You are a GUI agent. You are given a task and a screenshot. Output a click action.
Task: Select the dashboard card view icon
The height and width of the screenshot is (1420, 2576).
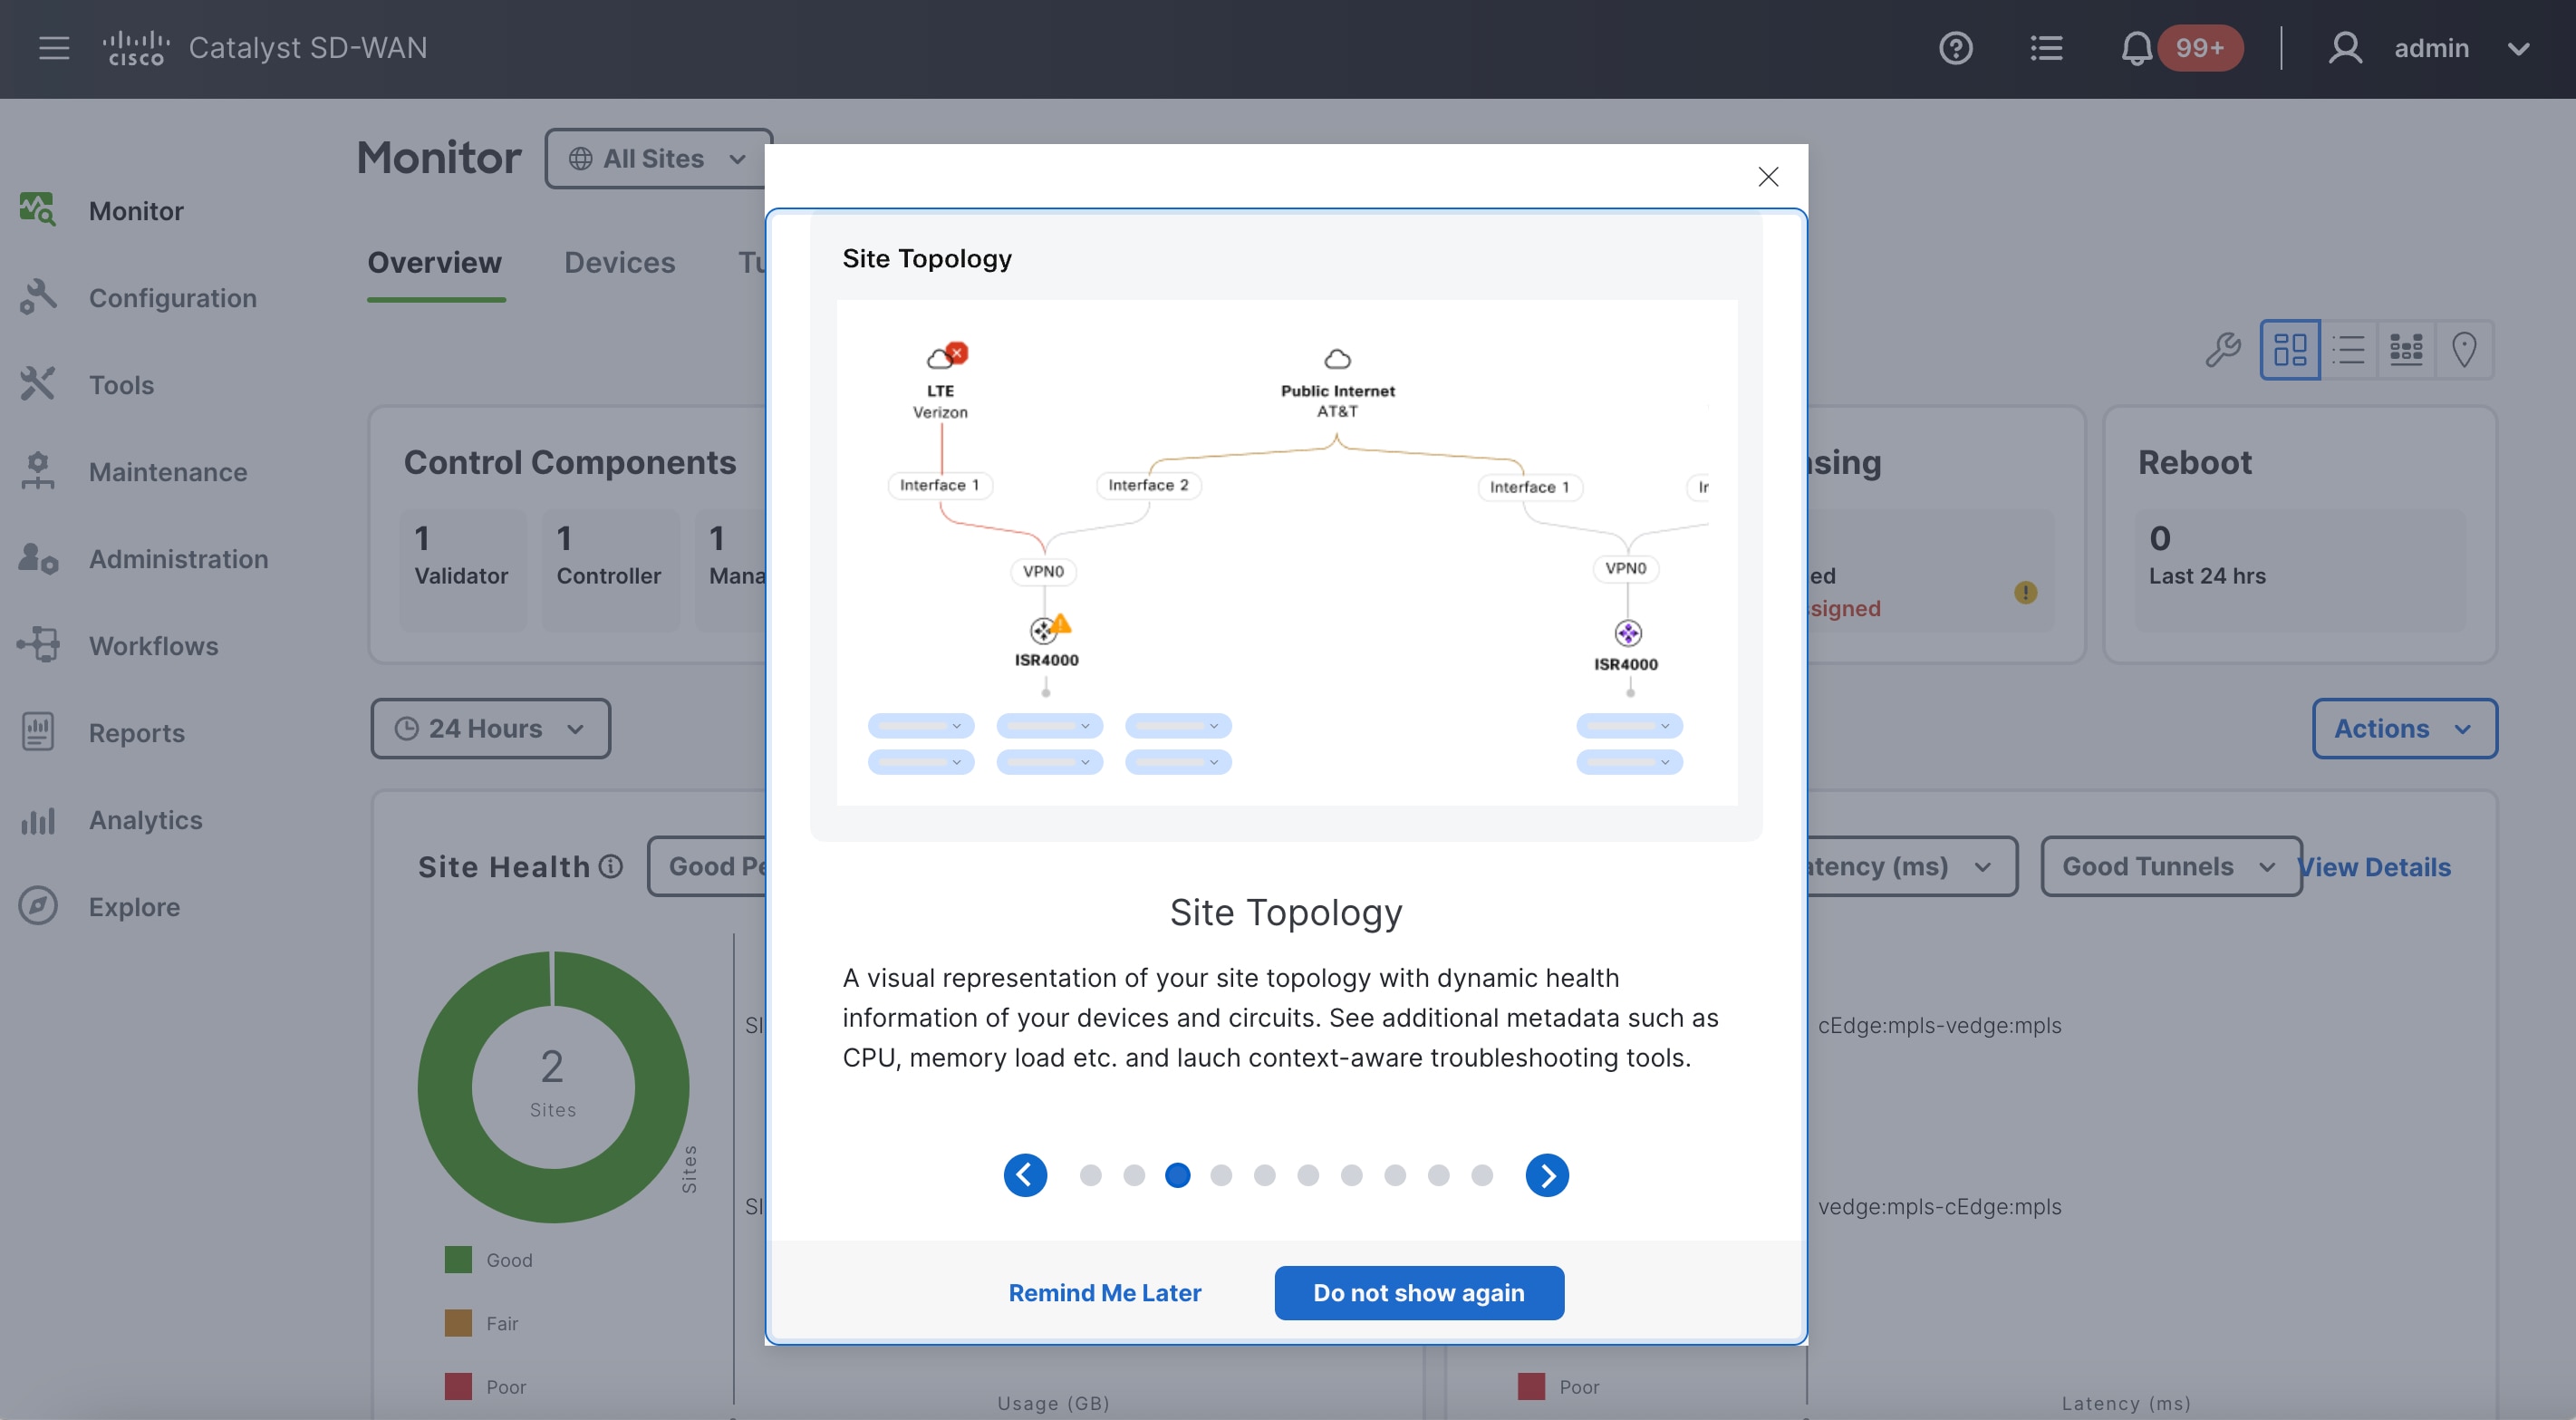click(x=2289, y=349)
